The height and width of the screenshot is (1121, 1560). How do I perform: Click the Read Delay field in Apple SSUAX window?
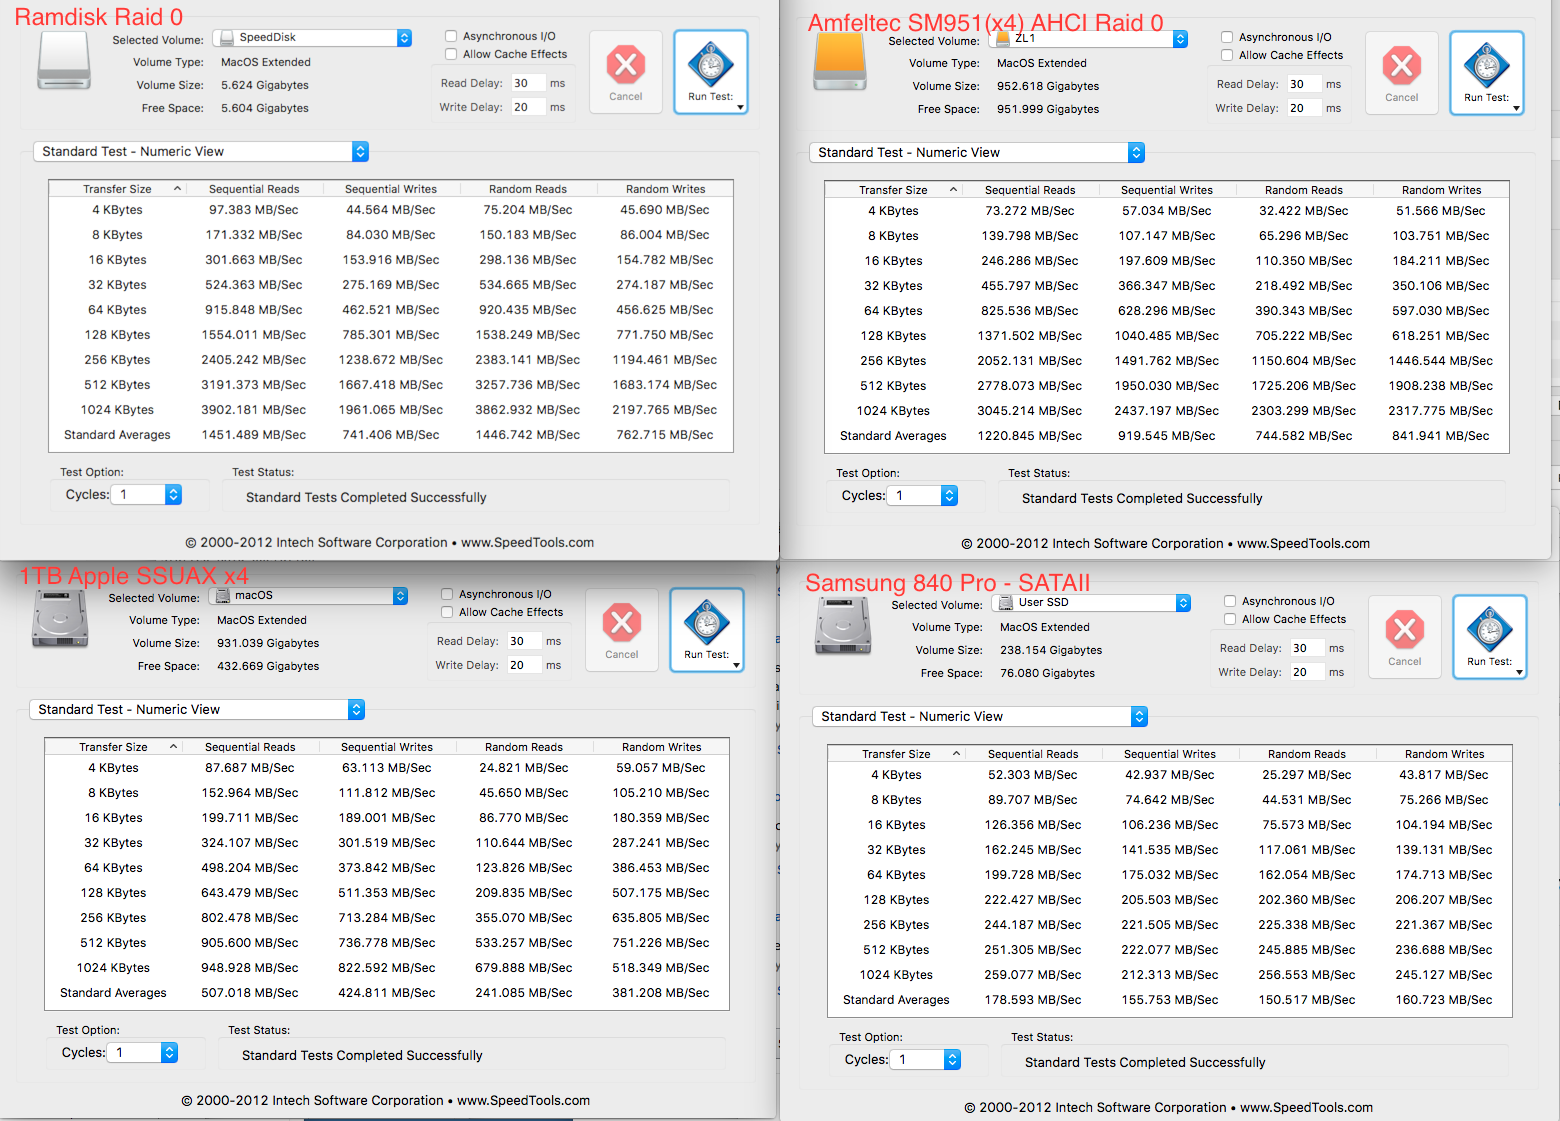pyautogui.click(x=523, y=641)
